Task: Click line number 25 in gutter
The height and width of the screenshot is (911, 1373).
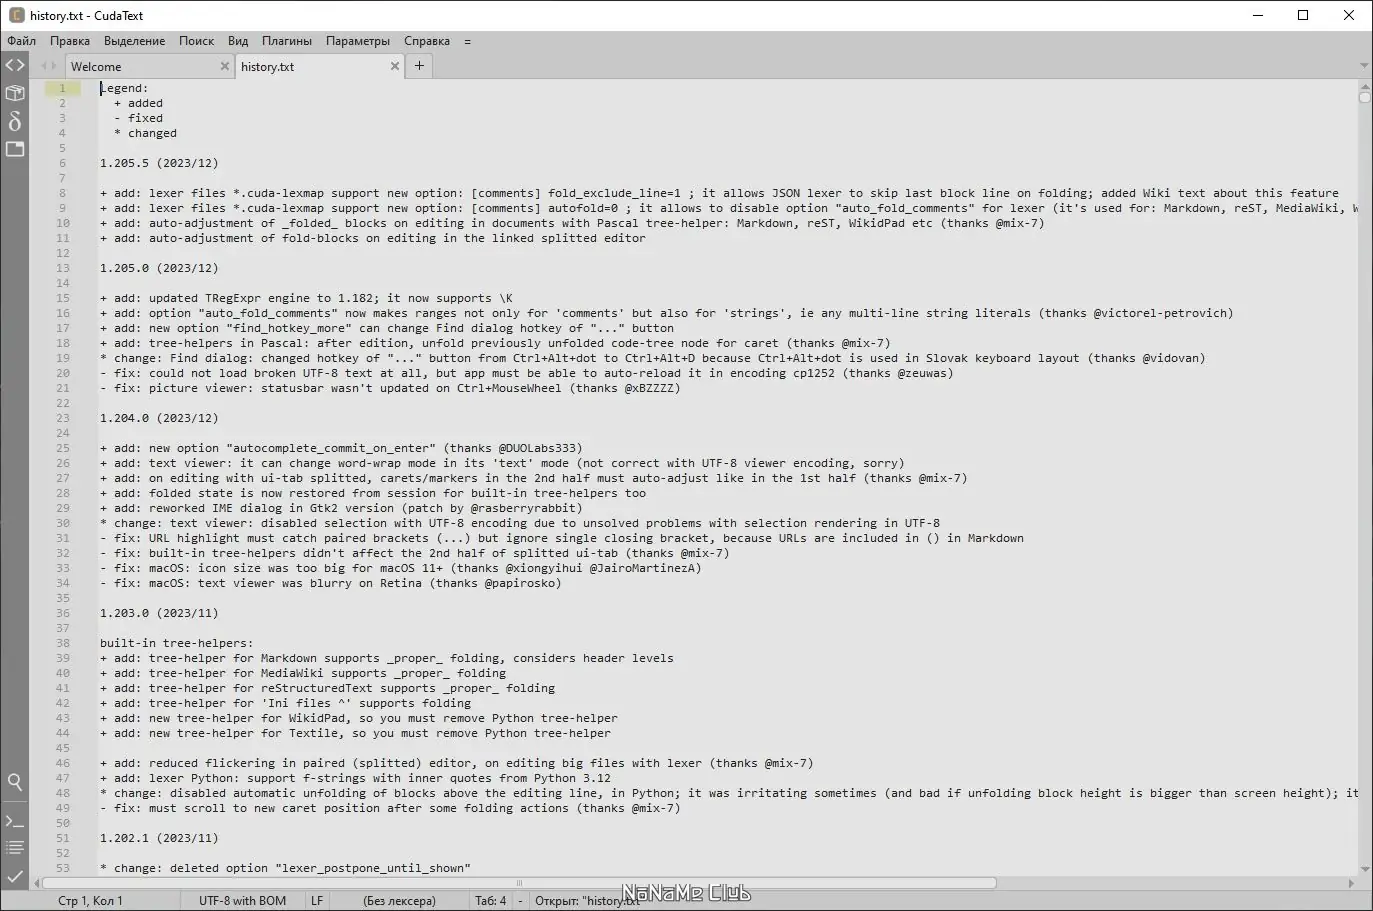Action: (62, 448)
